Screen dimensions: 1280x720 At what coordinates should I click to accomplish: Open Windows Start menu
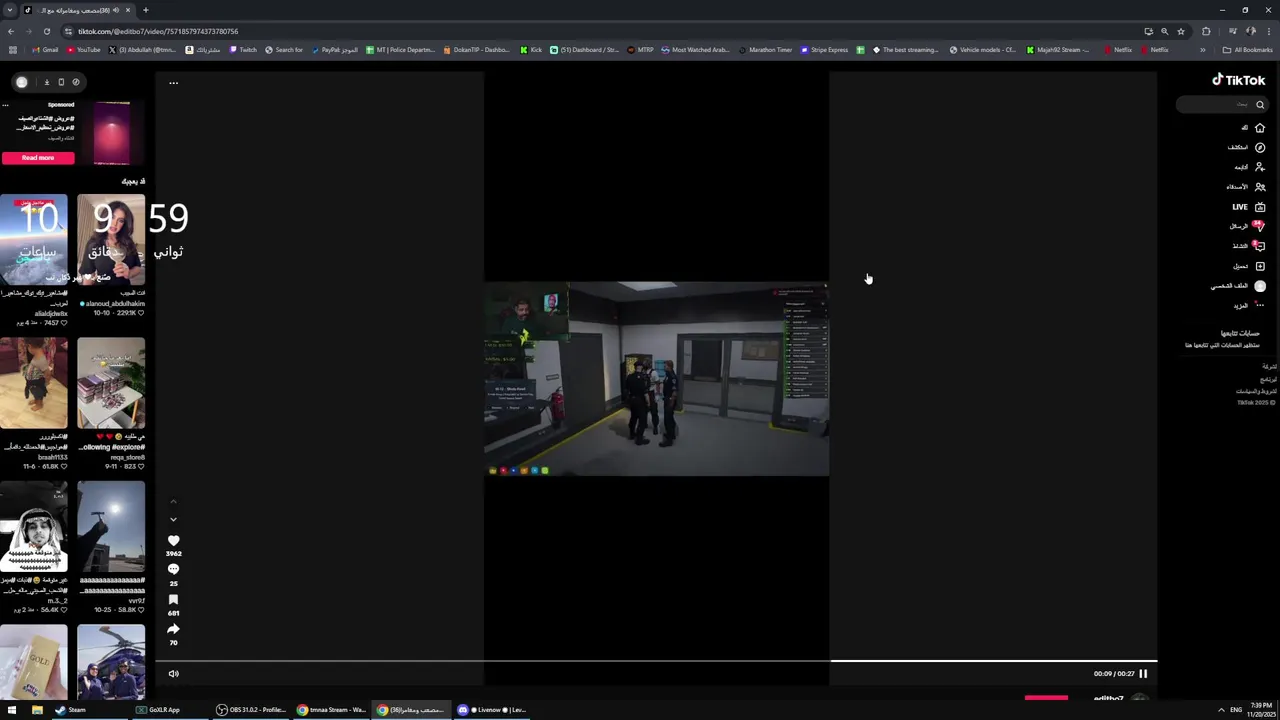tap(12, 710)
